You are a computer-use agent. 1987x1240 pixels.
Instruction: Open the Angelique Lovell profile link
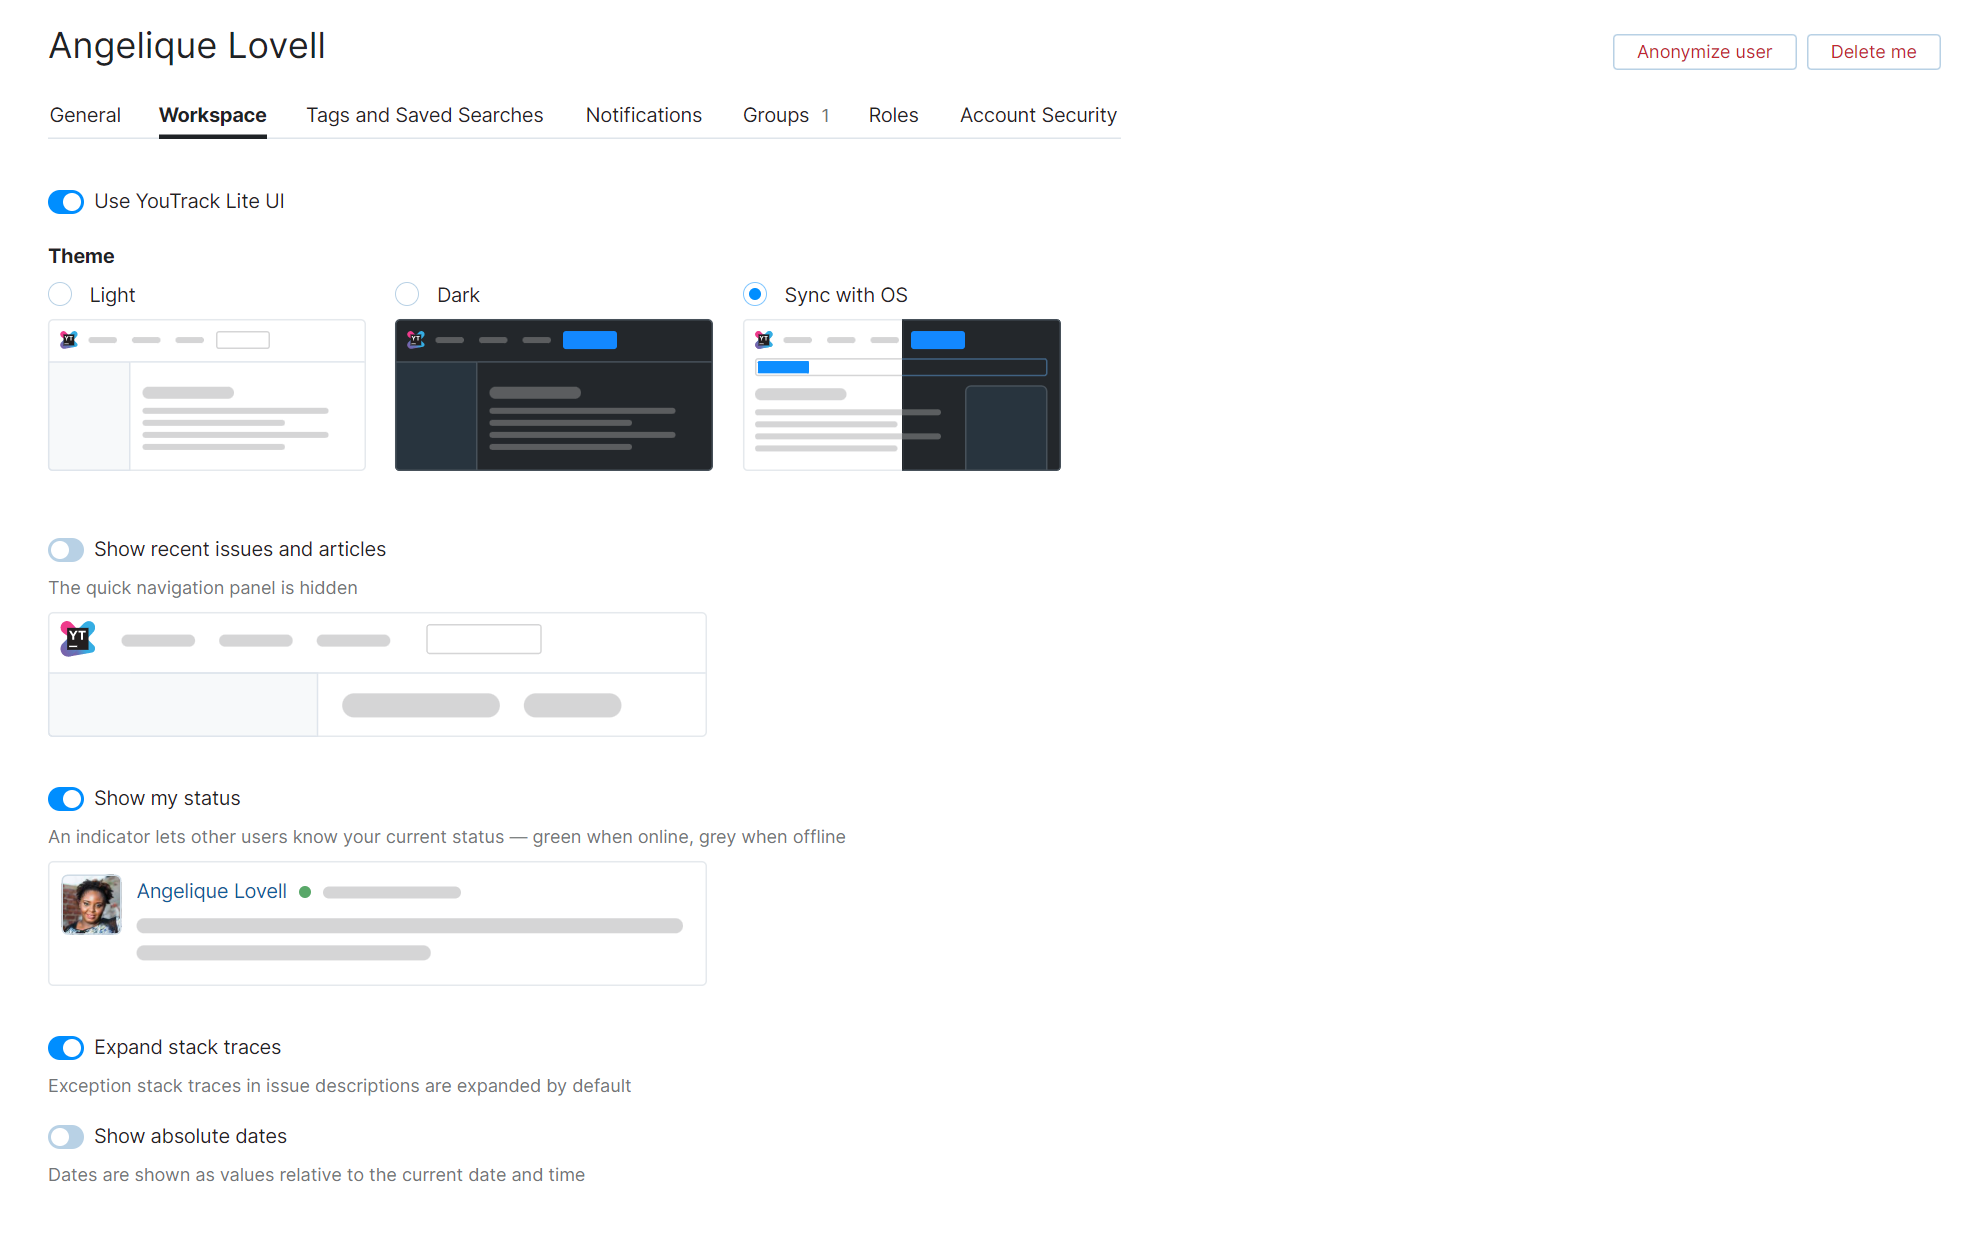pos(212,891)
